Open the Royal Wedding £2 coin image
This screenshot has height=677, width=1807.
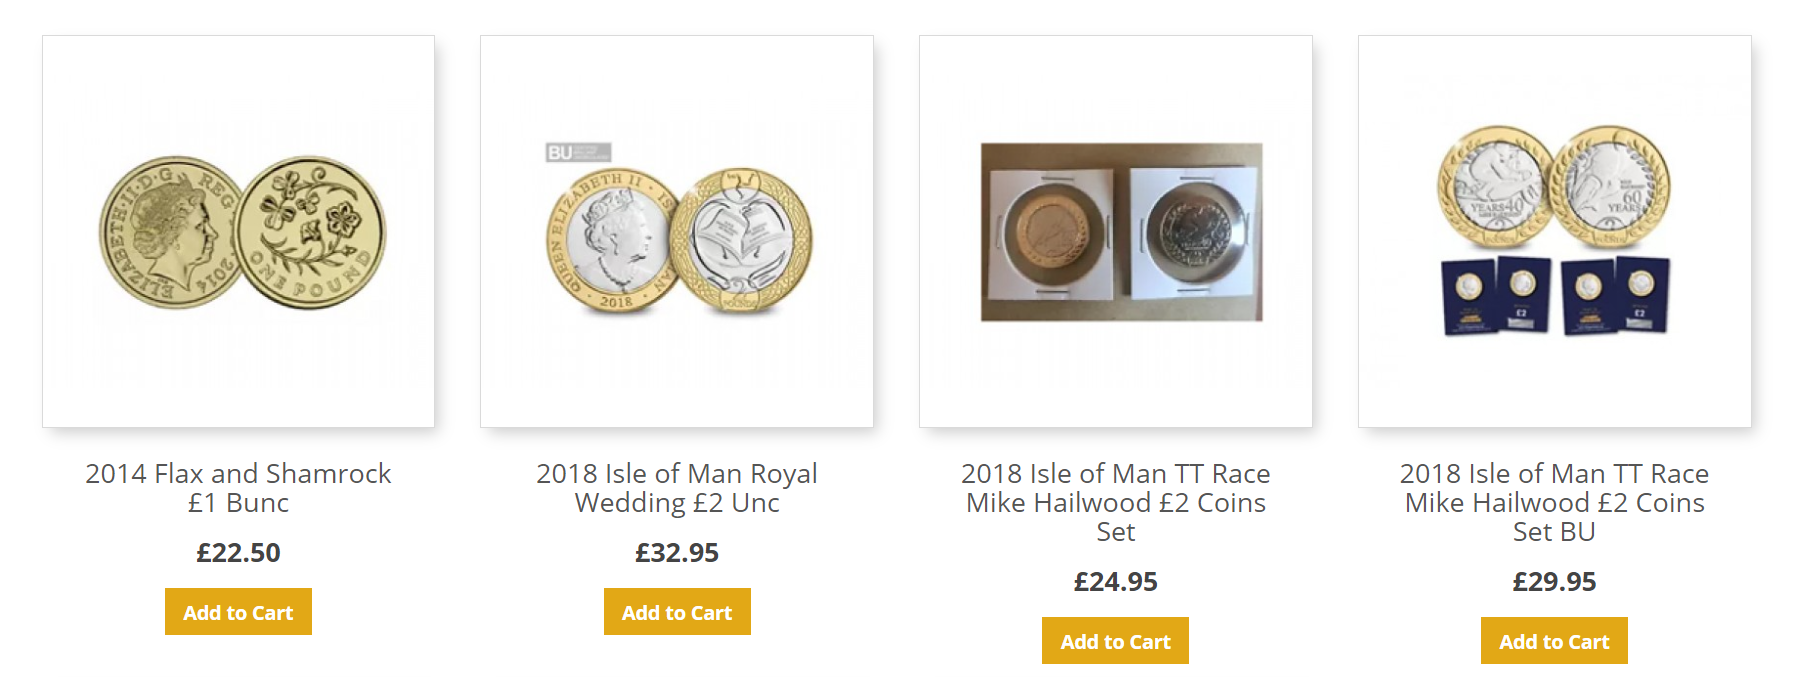click(677, 232)
